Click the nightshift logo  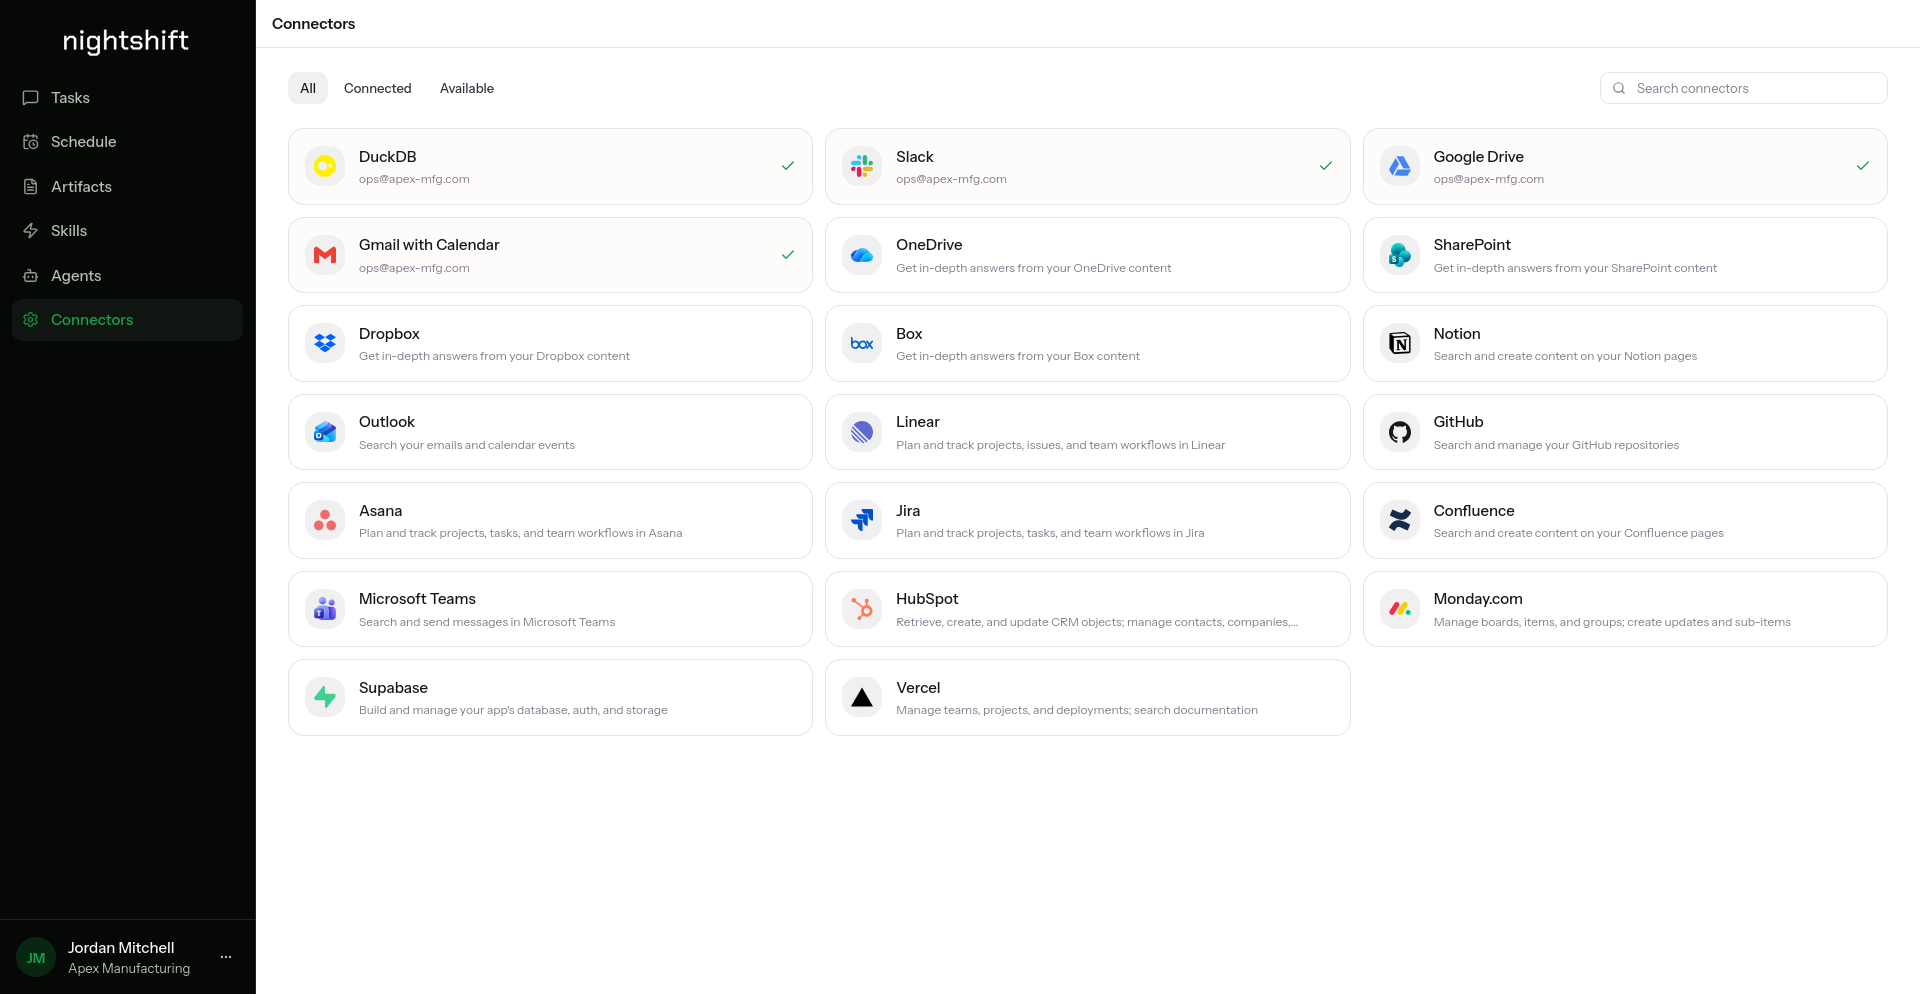click(126, 41)
